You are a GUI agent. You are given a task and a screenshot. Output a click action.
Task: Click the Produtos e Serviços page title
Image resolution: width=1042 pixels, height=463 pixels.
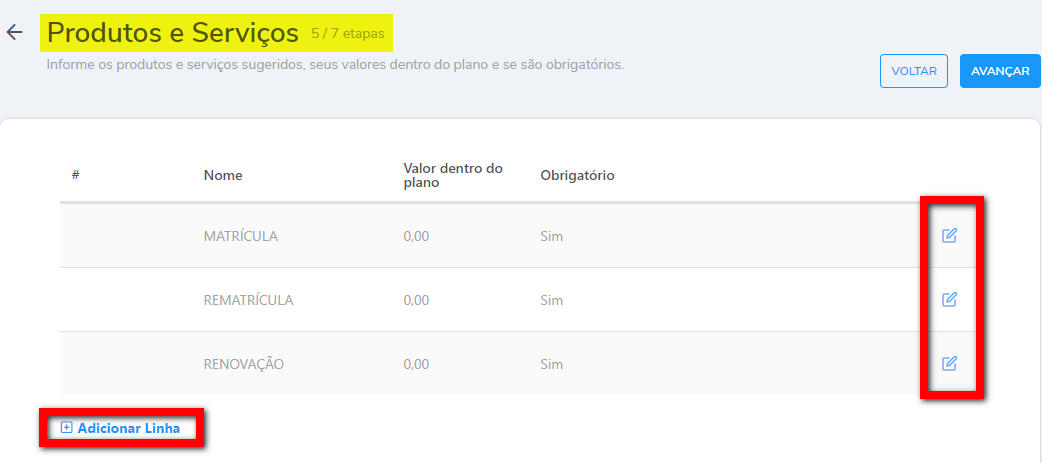point(173,33)
